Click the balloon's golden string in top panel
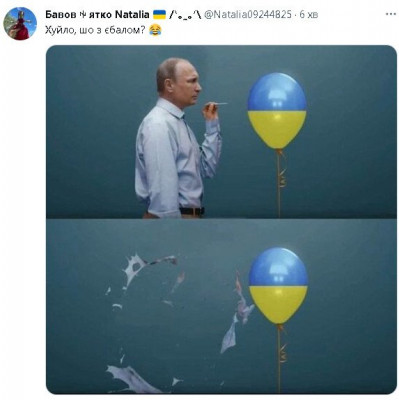399x400 pixels. point(280,183)
